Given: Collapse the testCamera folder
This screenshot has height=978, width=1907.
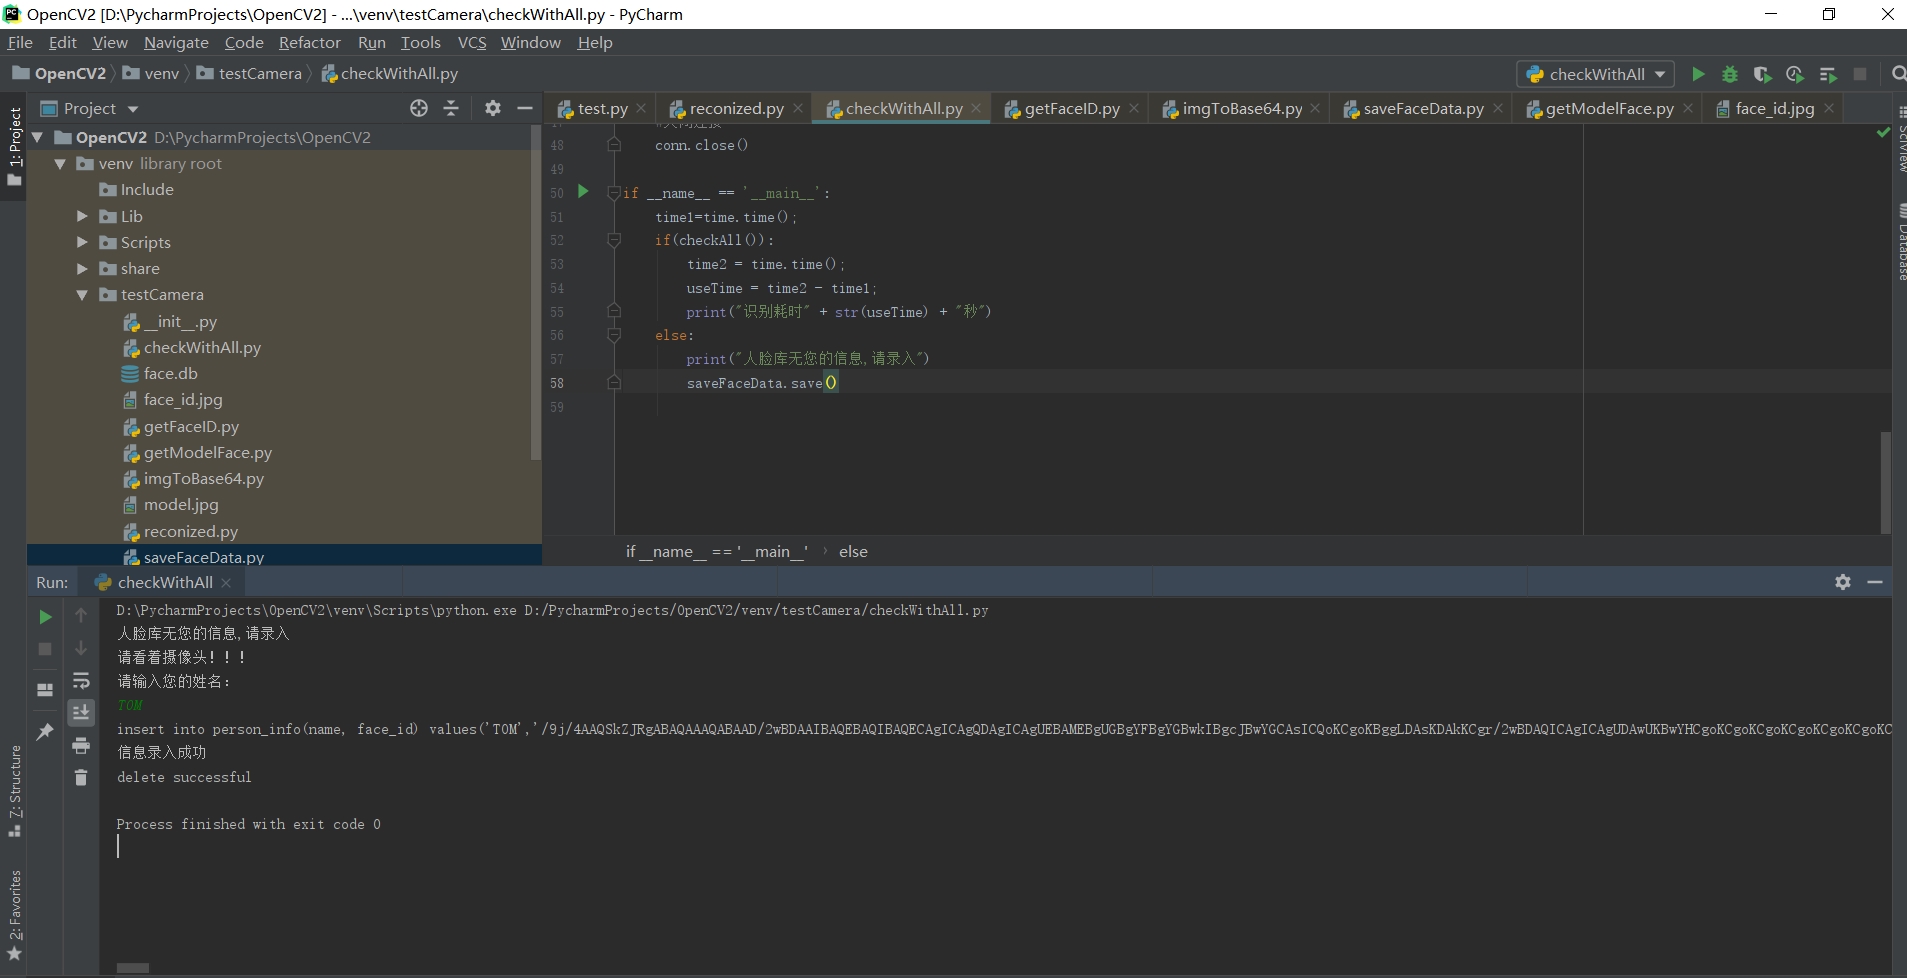Looking at the screenshot, I should pos(83,295).
